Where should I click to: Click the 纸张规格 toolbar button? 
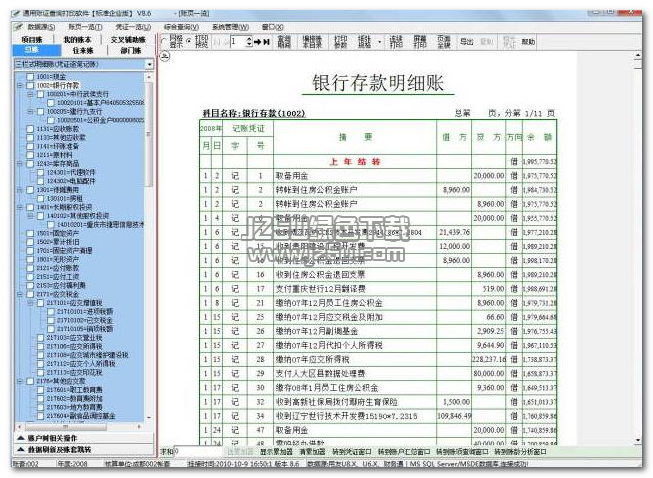(x=364, y=42)
